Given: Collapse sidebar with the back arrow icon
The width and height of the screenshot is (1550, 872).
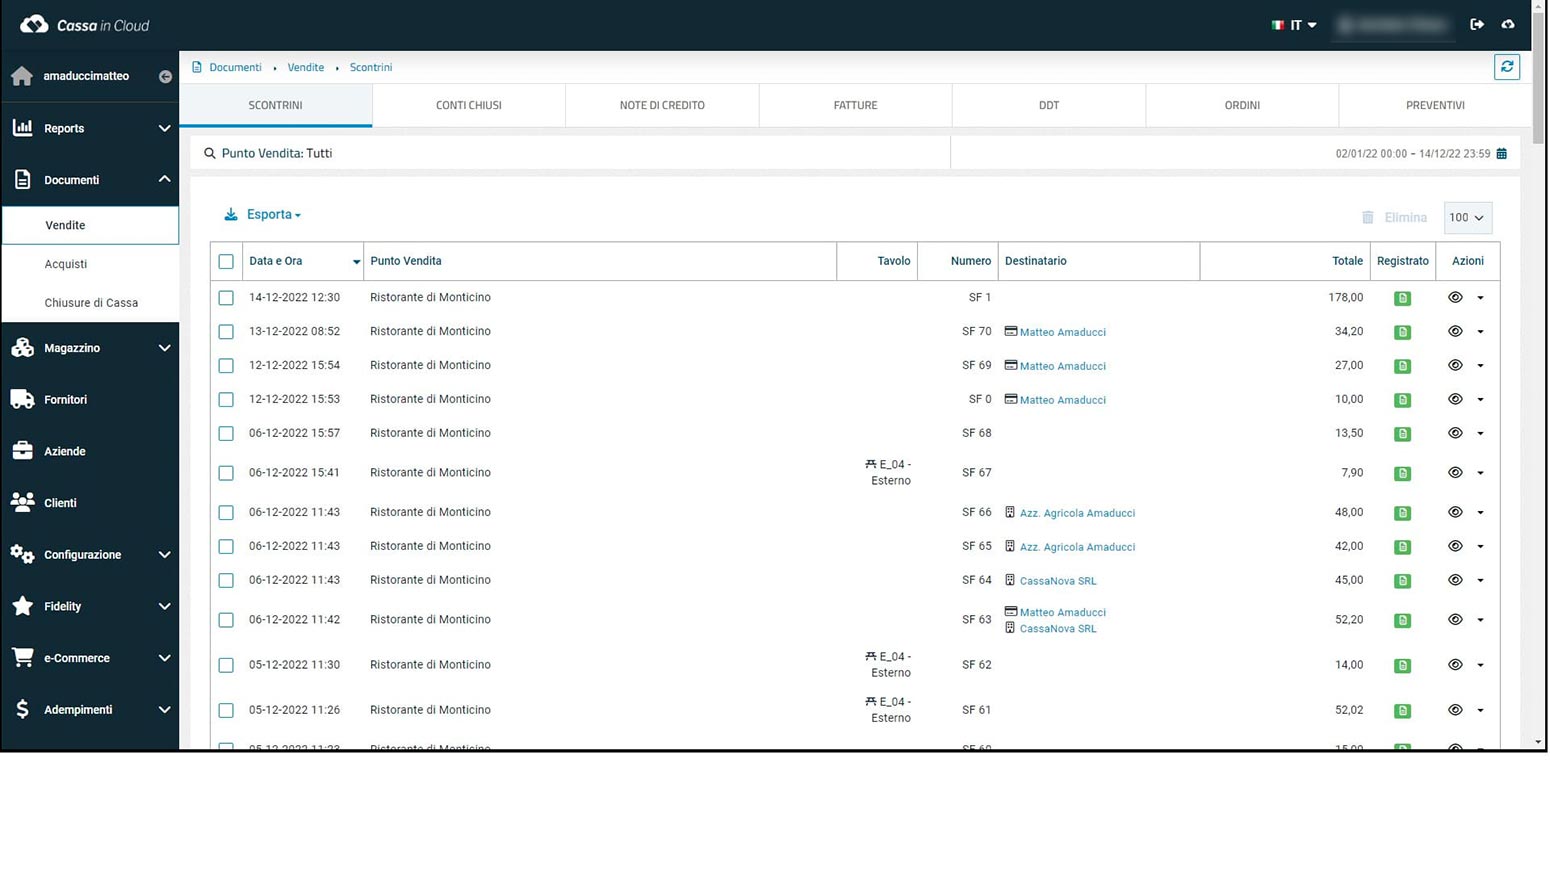Looking at the screenshot, I should [165, 76].
